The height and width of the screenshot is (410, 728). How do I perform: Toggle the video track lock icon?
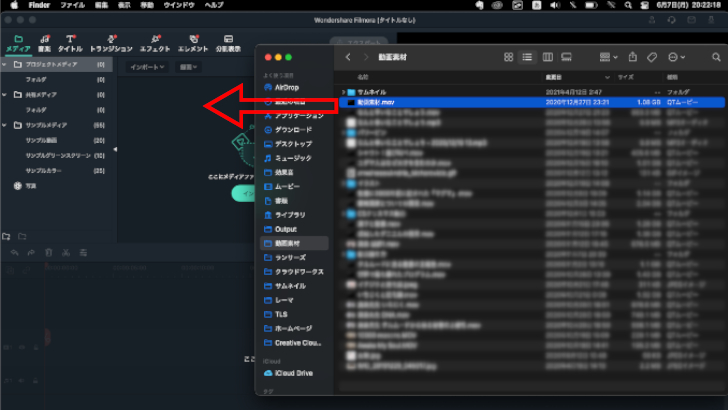(35, 347)
